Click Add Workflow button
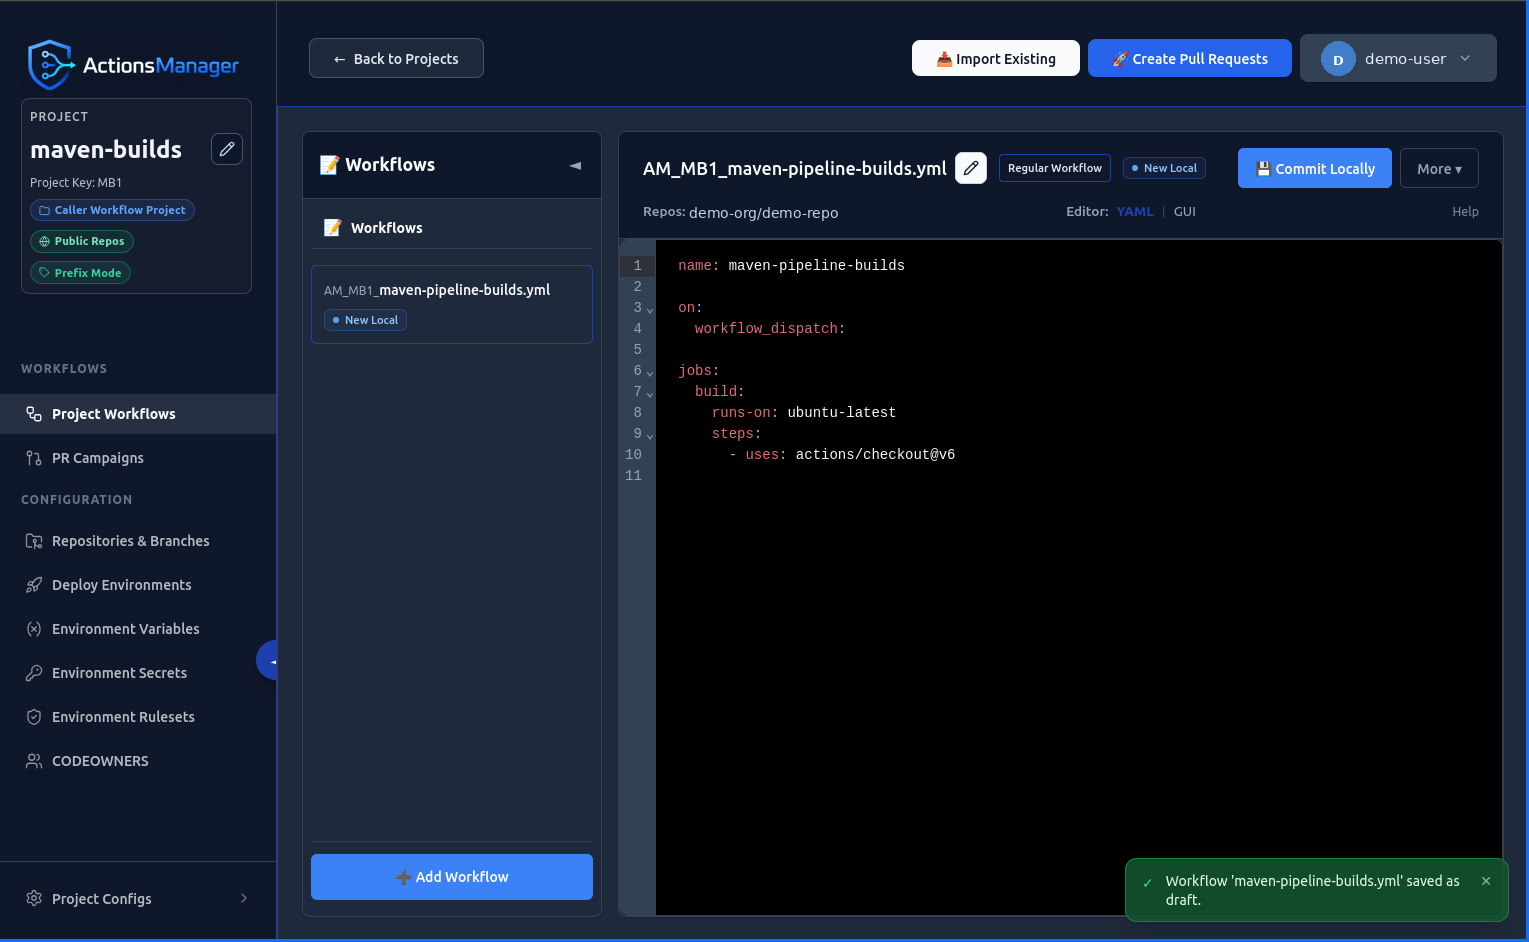1529x942 pixels. click(452, 877)
